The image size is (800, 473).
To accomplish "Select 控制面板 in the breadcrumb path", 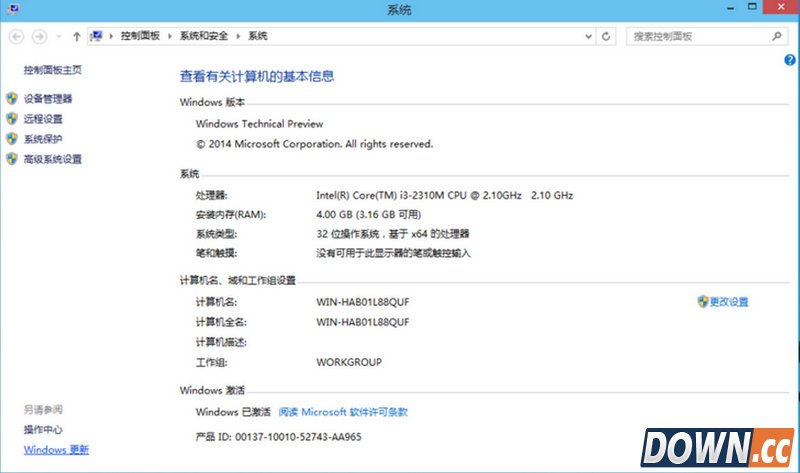I will pos(140,36).
